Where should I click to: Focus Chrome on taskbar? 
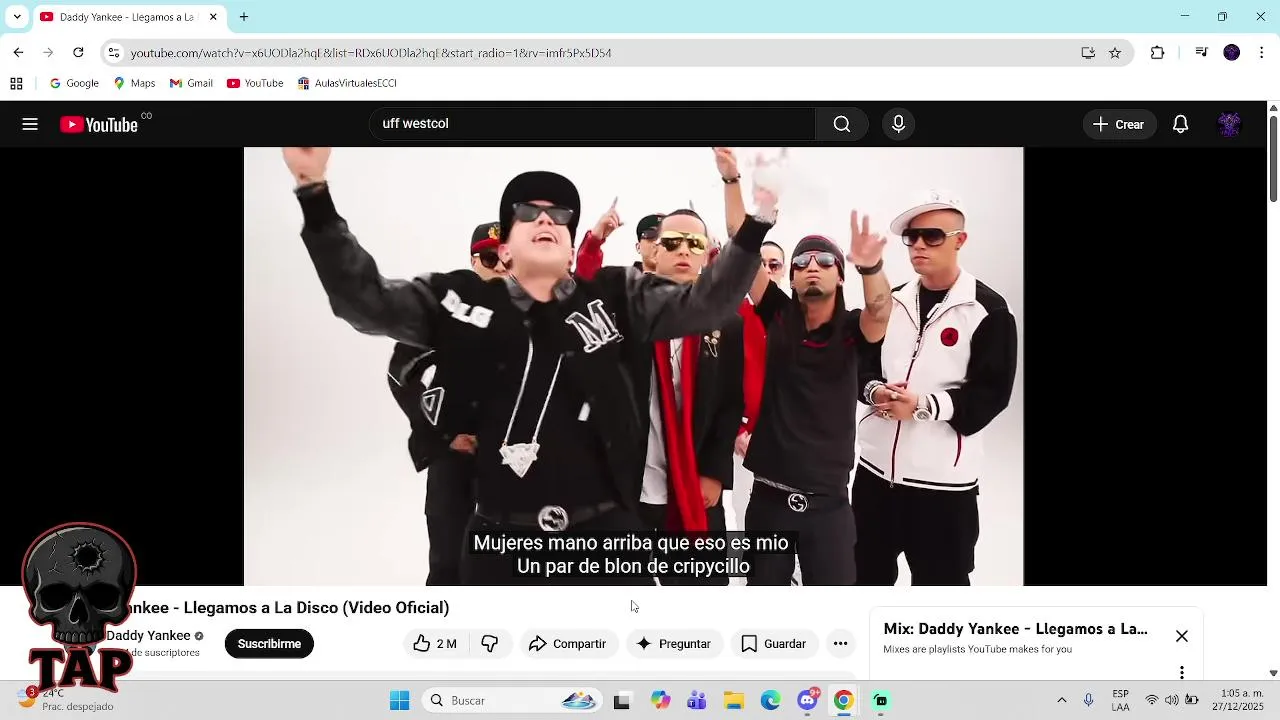[844, 701]
